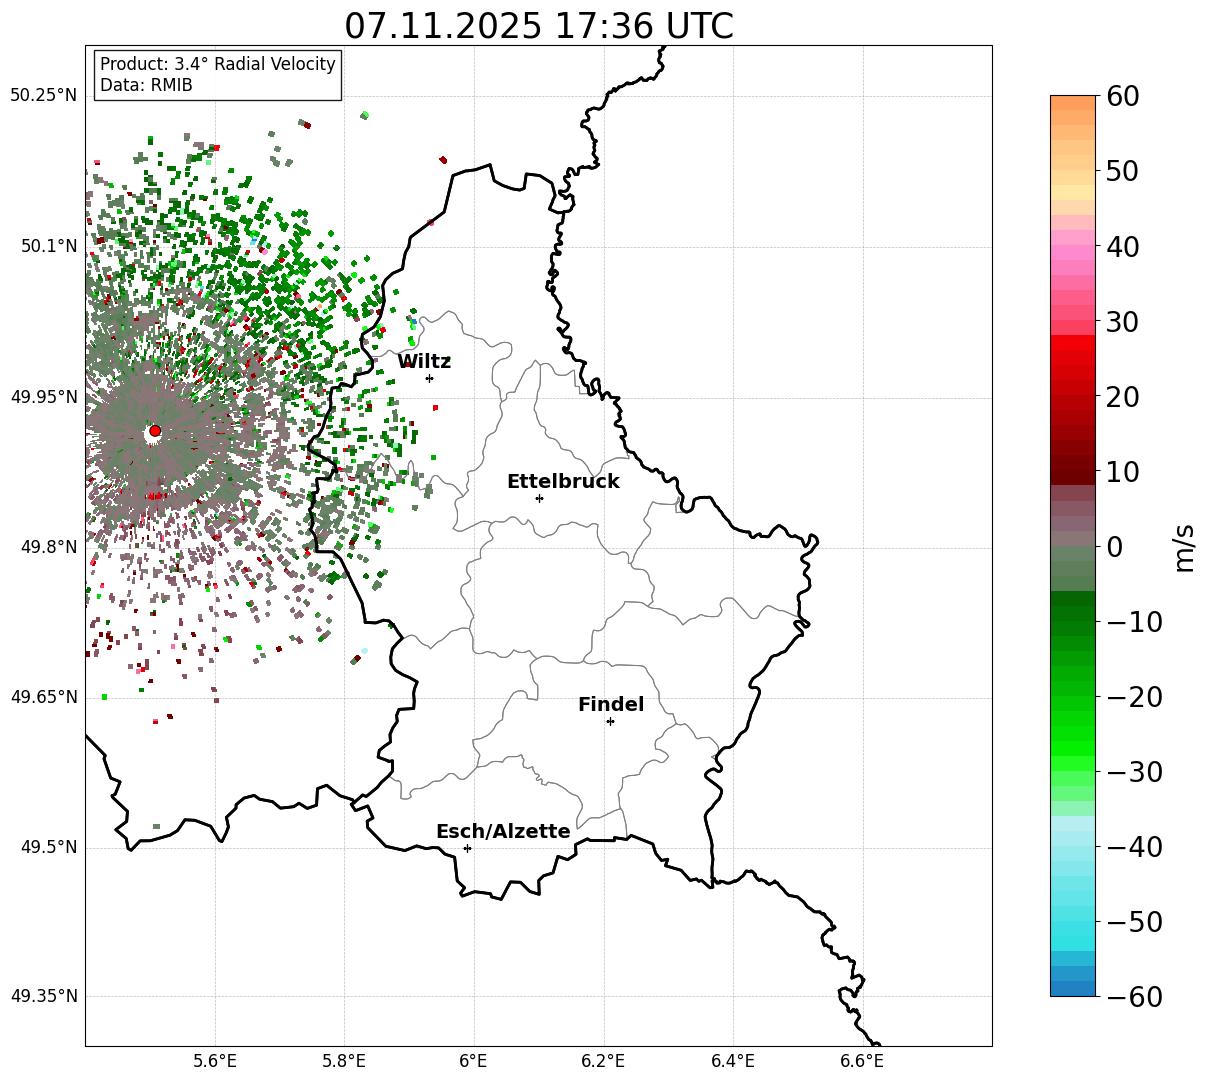Click the 50.1°N latitude label

pos(48,246)
